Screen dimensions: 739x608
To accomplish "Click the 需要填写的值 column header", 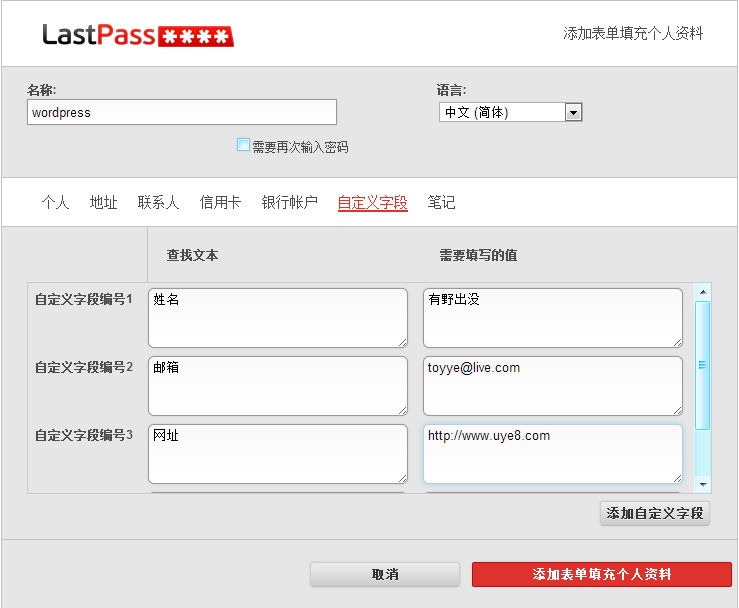I will coord(478,255).
